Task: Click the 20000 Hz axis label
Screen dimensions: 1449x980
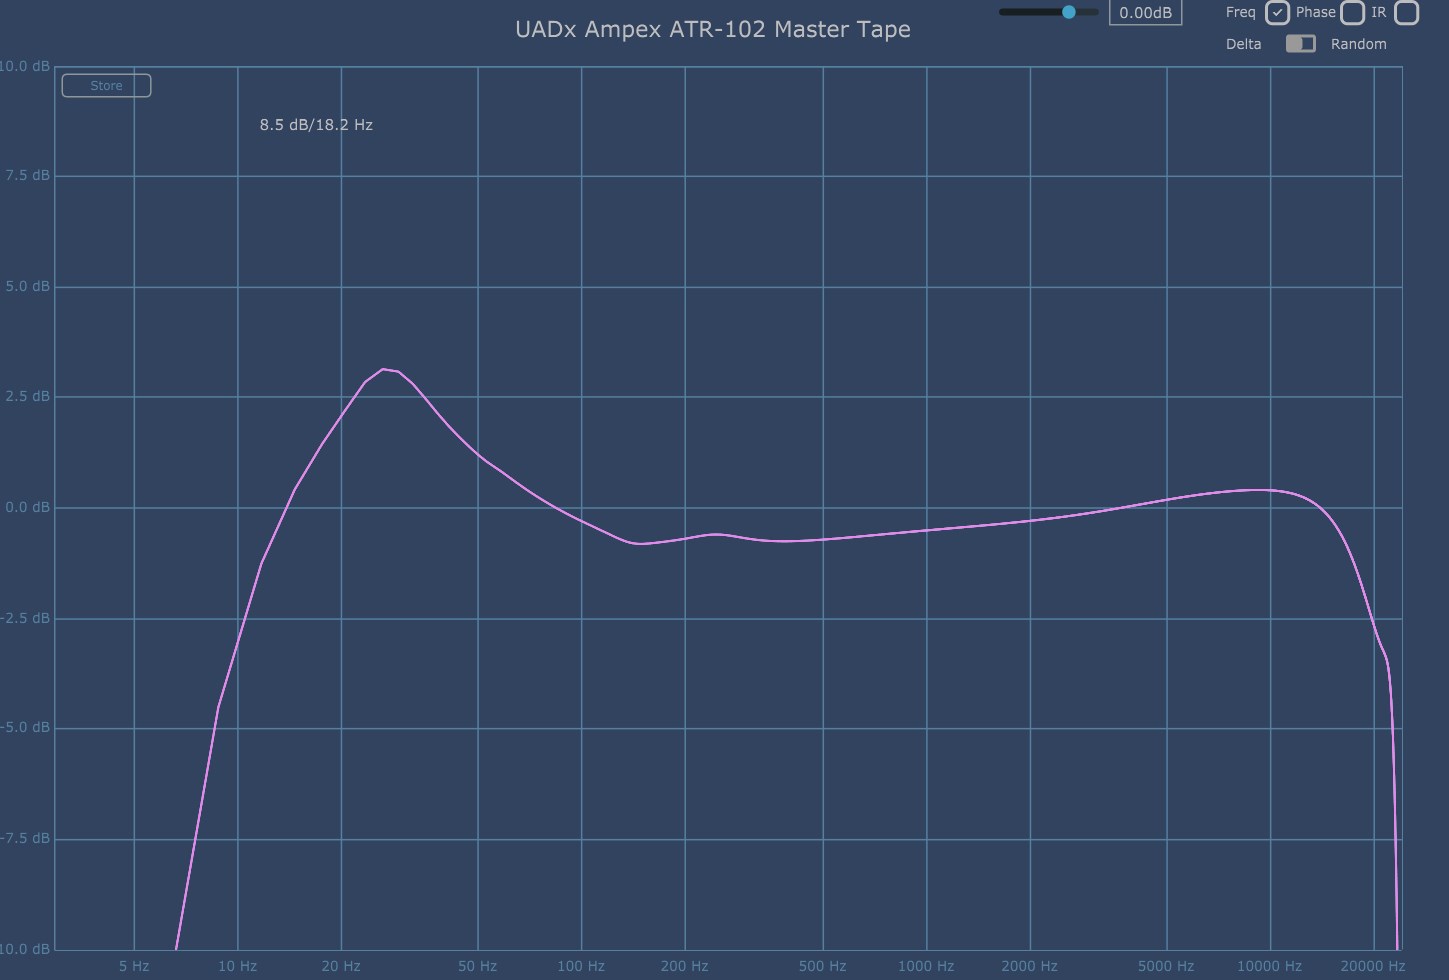Action: click(1372, 966)
